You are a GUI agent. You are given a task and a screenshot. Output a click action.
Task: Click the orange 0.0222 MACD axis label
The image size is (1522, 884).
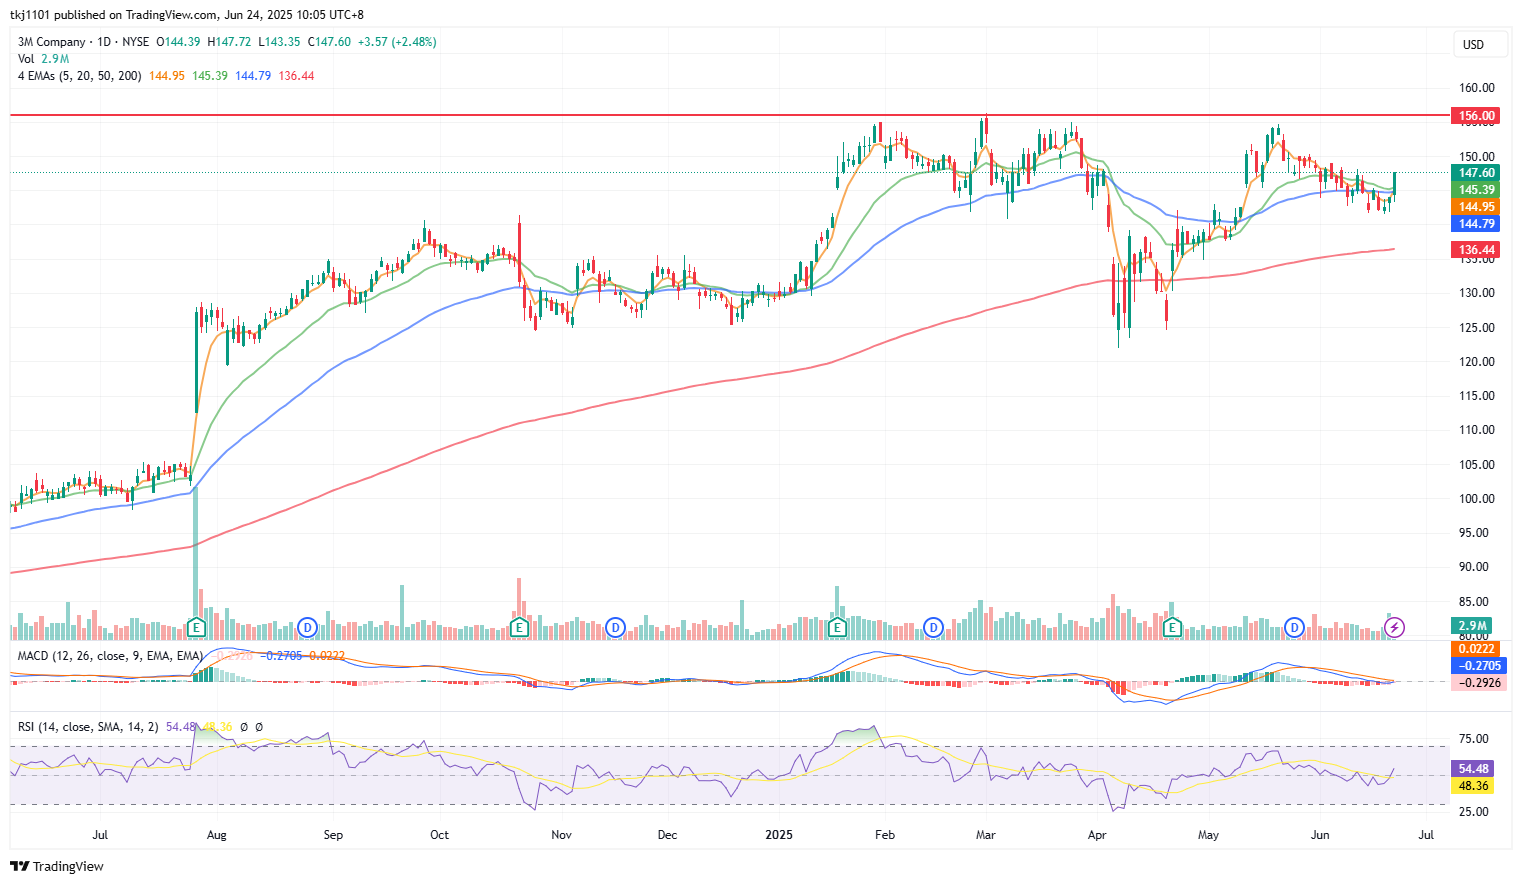(x=1476, y=649)
